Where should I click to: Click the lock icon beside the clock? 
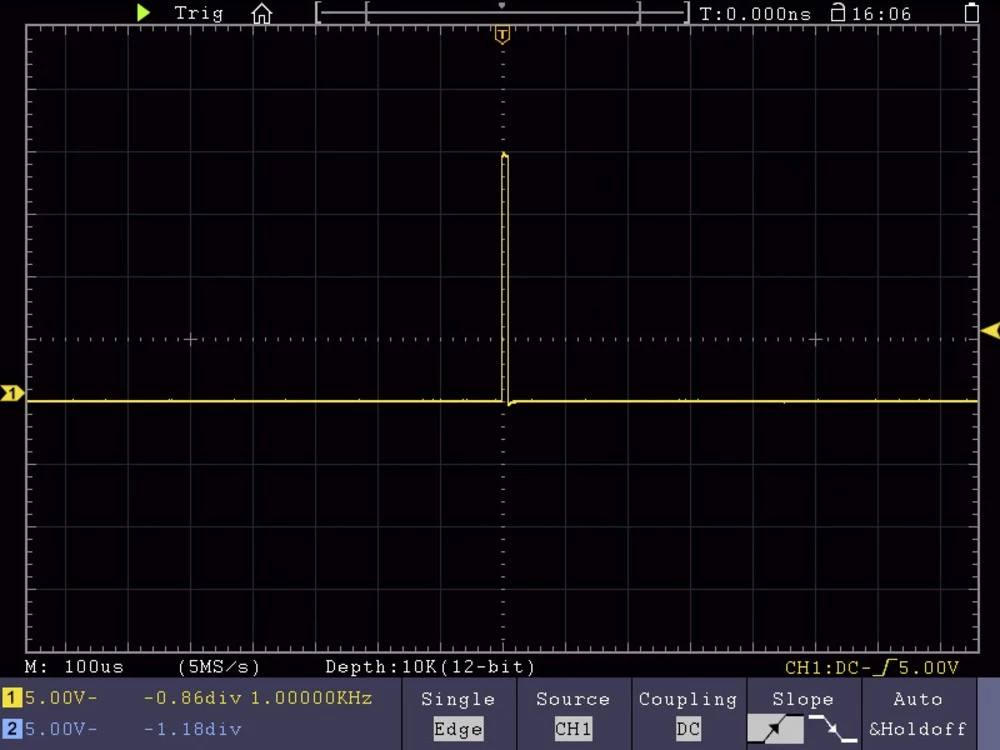(838, 13)
